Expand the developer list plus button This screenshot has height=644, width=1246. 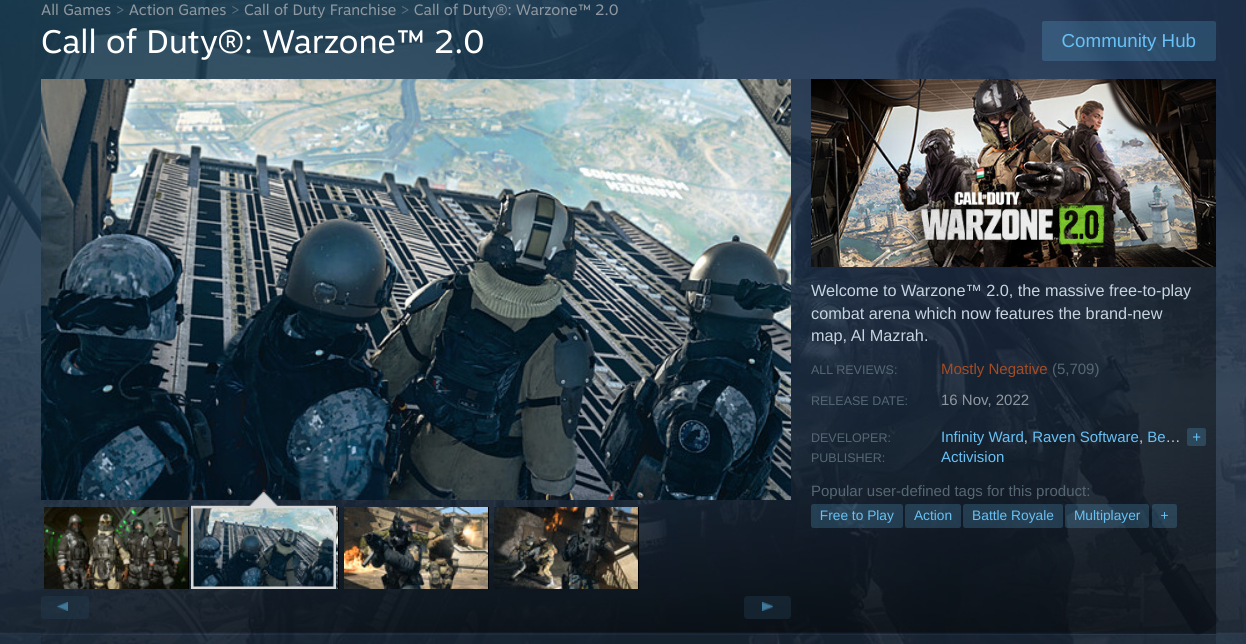[x=1196, y=437]
